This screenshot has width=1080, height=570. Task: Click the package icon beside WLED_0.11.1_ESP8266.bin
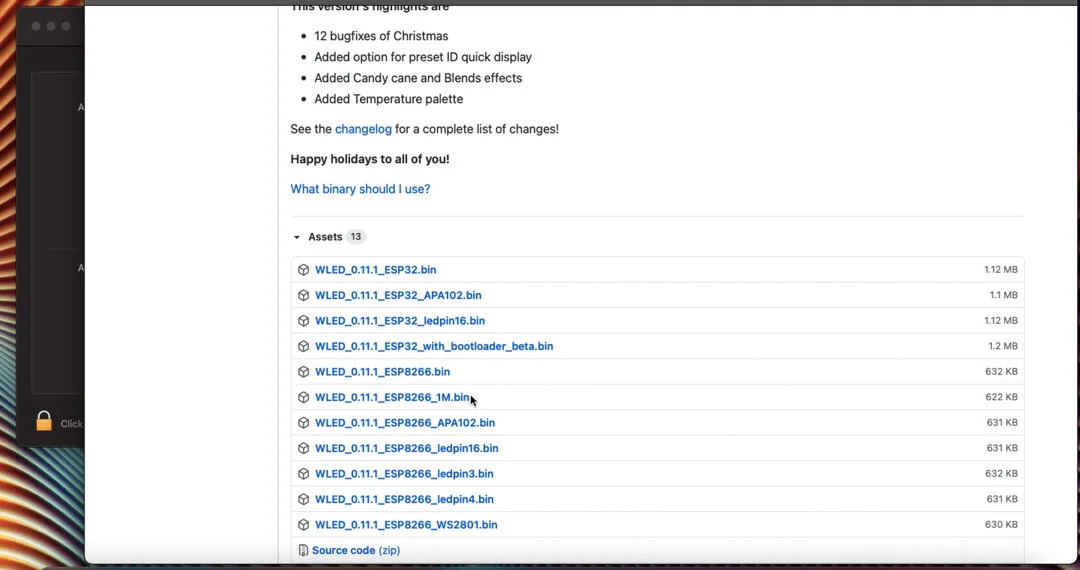[303, 372]
